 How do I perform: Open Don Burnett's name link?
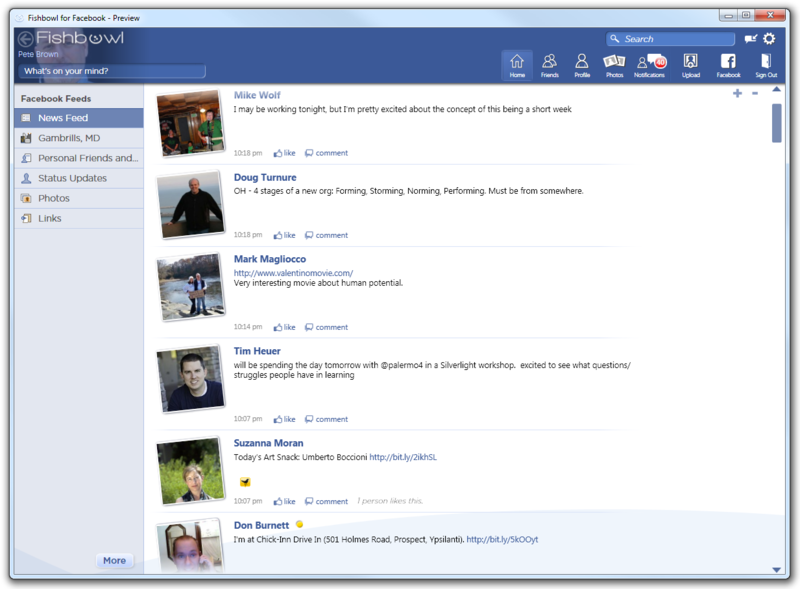click(x=261, y=525)
